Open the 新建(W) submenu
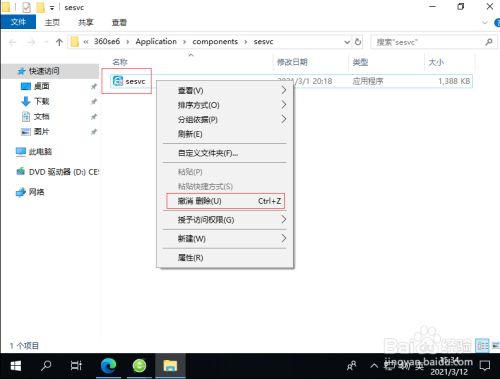This screenshot has height=379, width=500. [x=225, y=239]
